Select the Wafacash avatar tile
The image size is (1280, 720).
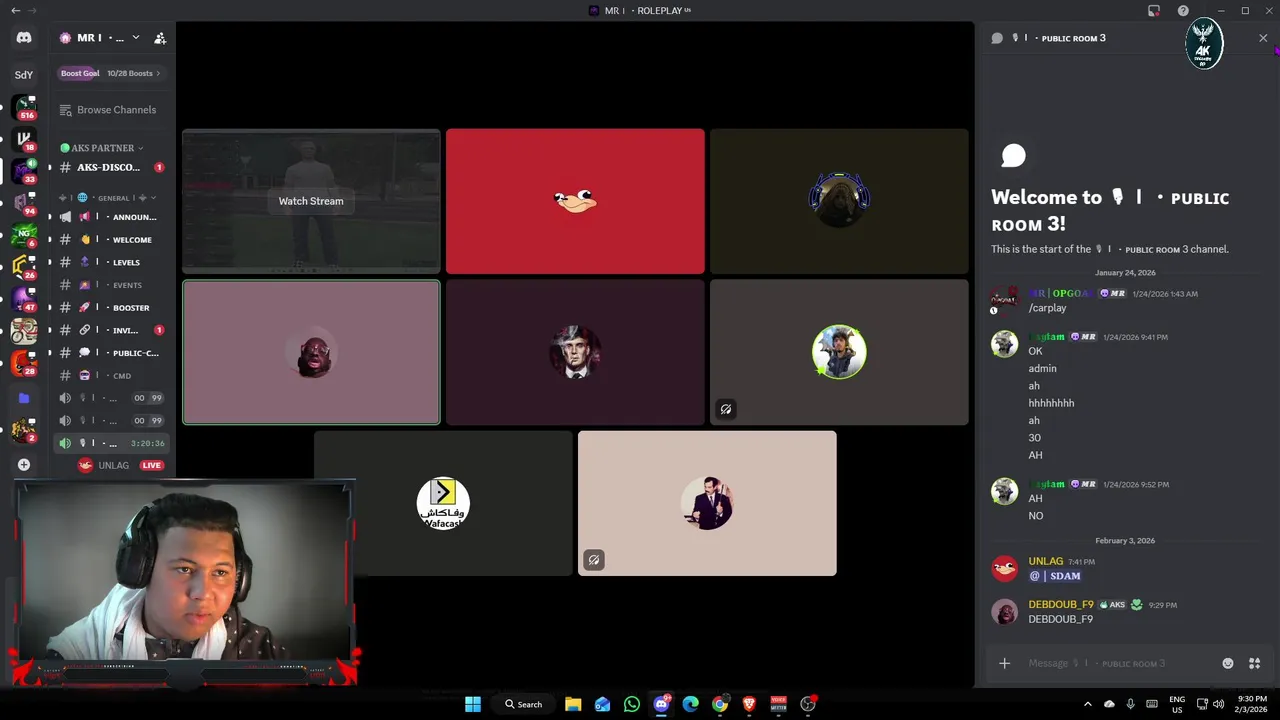tap(443, 503)
